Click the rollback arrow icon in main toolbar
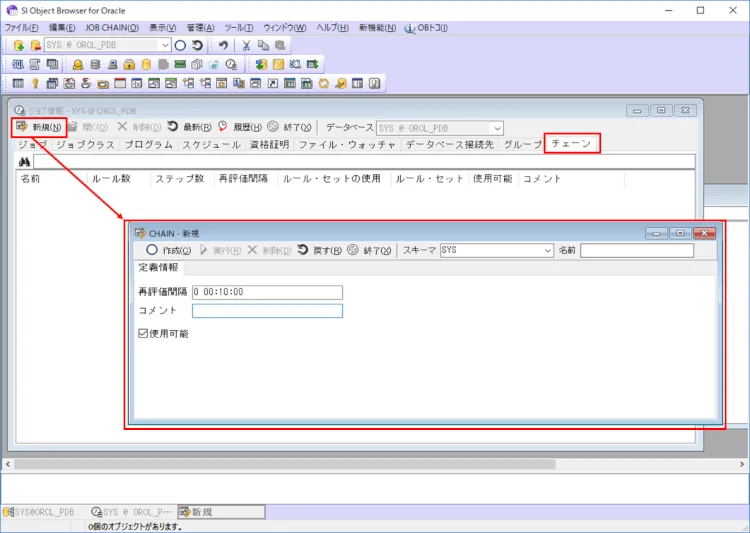 click(197, 45)
